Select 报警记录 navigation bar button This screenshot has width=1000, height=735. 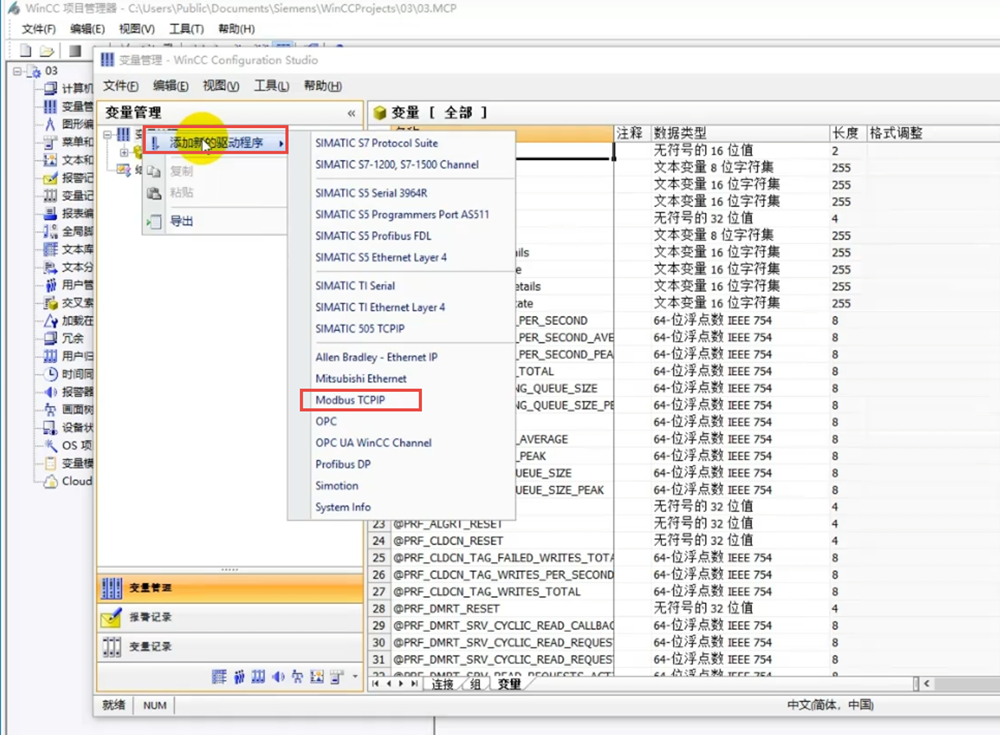tap(230, 617)
